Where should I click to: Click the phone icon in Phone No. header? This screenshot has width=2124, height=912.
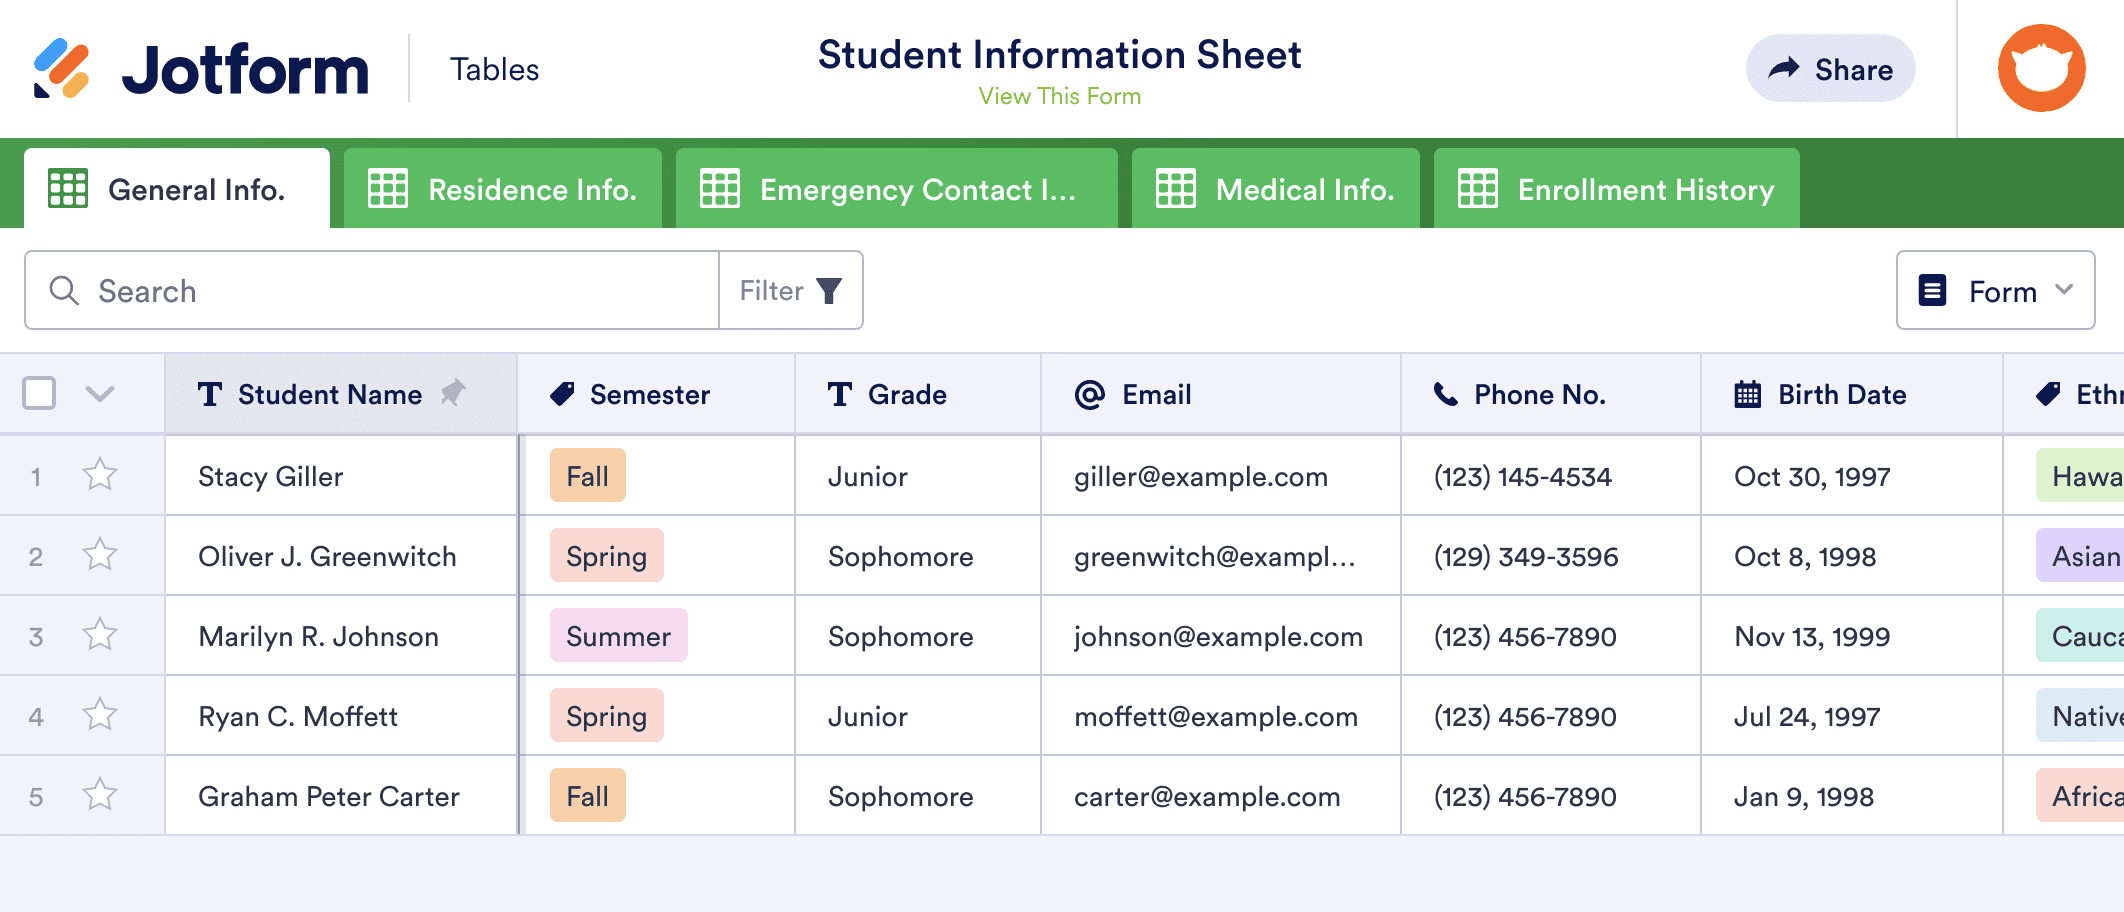point(1445,394)
